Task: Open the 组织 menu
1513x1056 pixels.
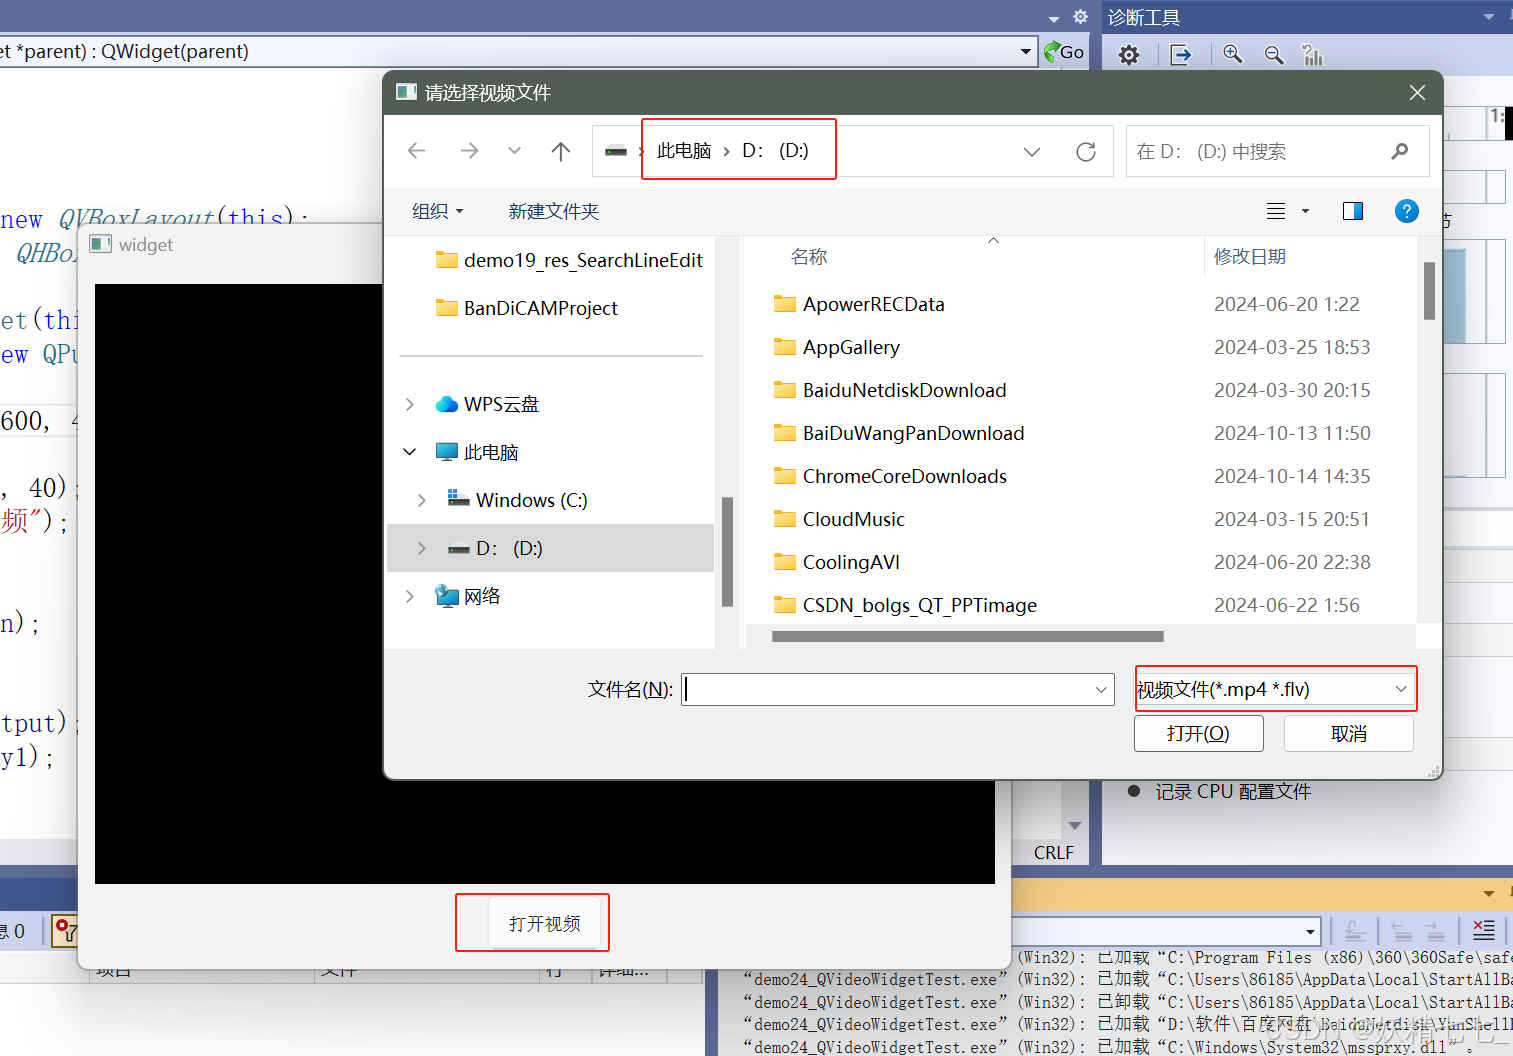Action: 438,211
